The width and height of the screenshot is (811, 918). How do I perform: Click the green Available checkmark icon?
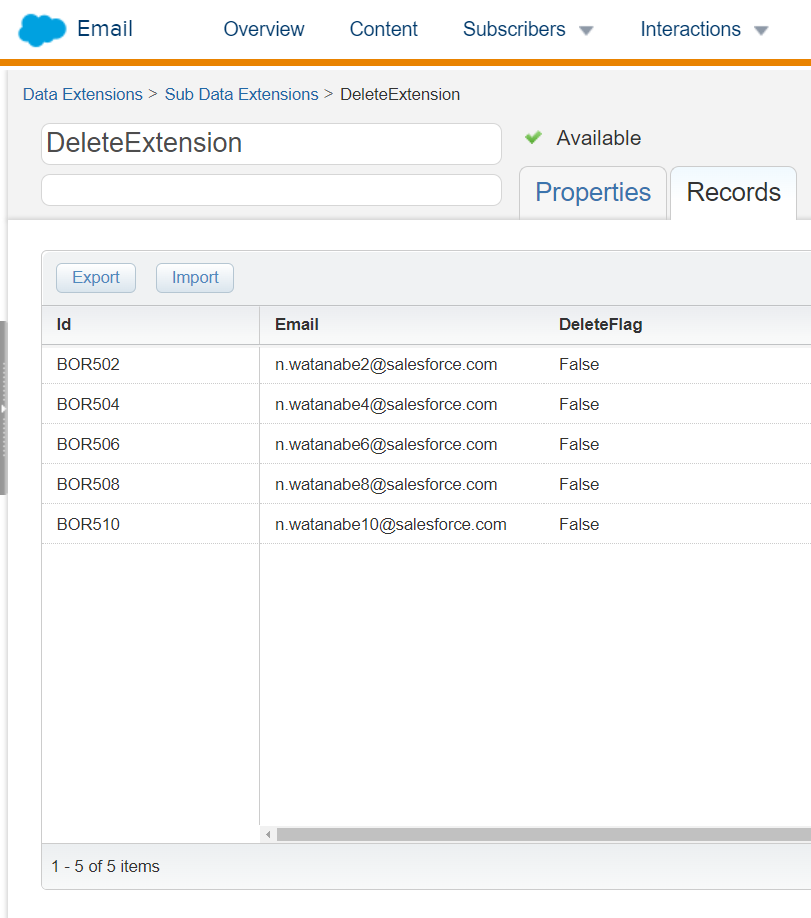coord(533,138)
